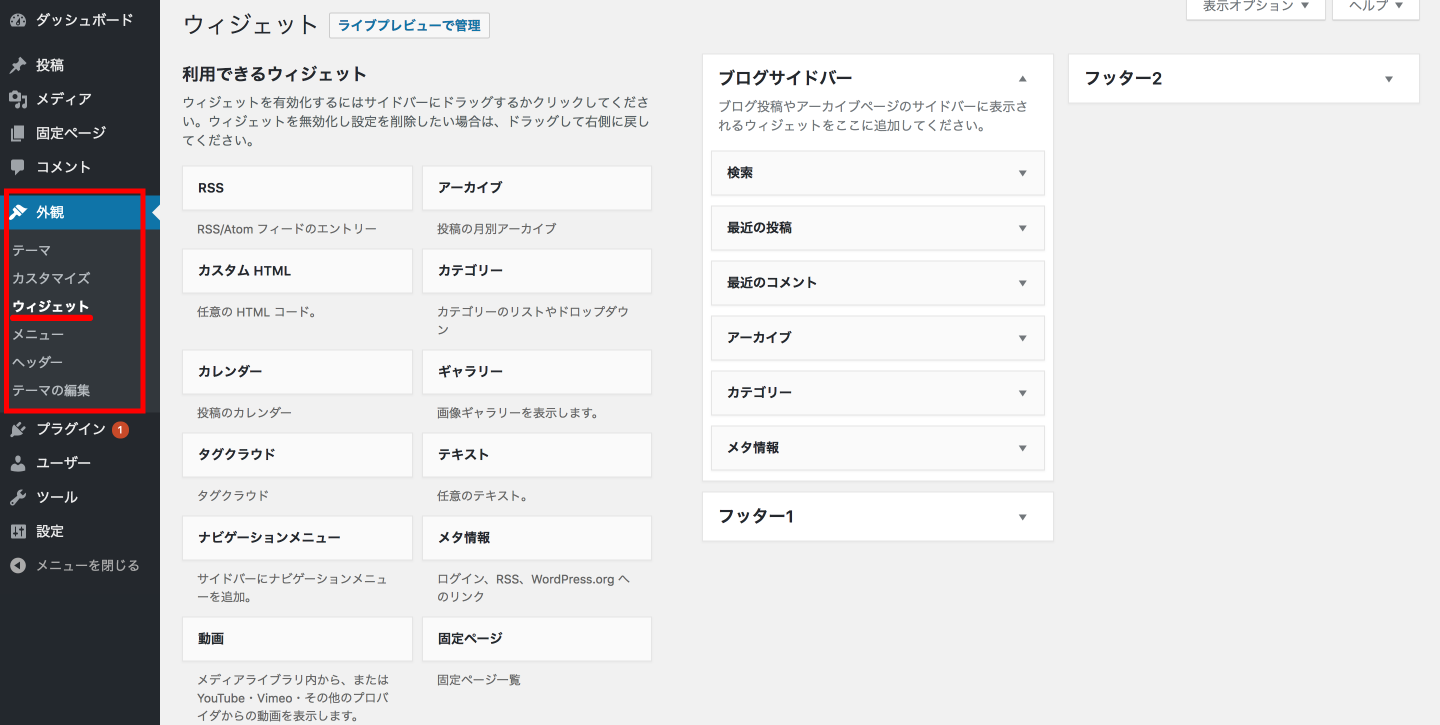Viewport: 1440px width, 725px height.
Task: Click the カスタム HTML available widget
Action: tap(297, 271)
